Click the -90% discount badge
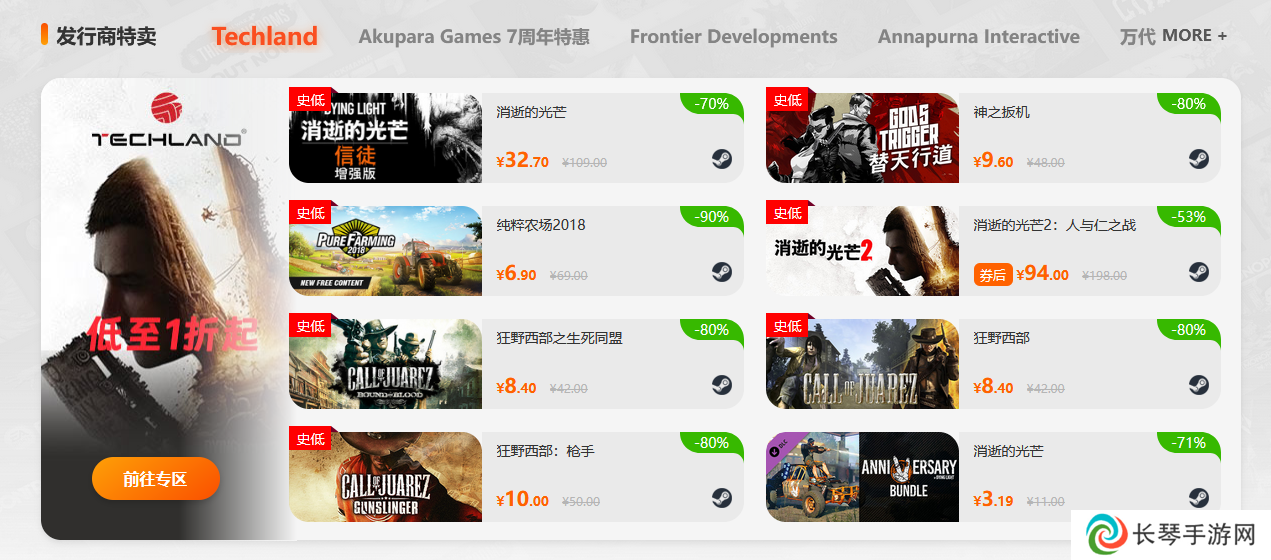Viewport: 1271px width, 560px height. 712,217
